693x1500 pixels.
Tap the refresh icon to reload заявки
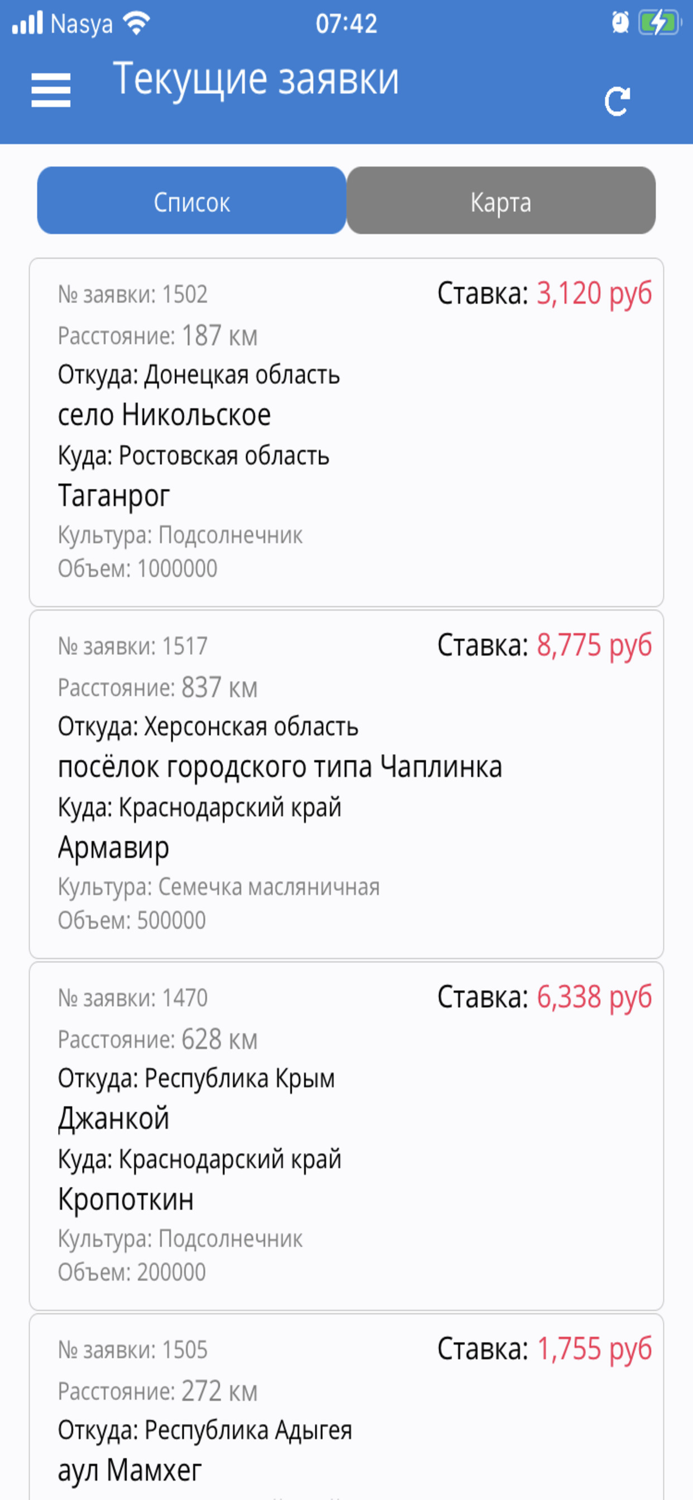pos(619,100)
